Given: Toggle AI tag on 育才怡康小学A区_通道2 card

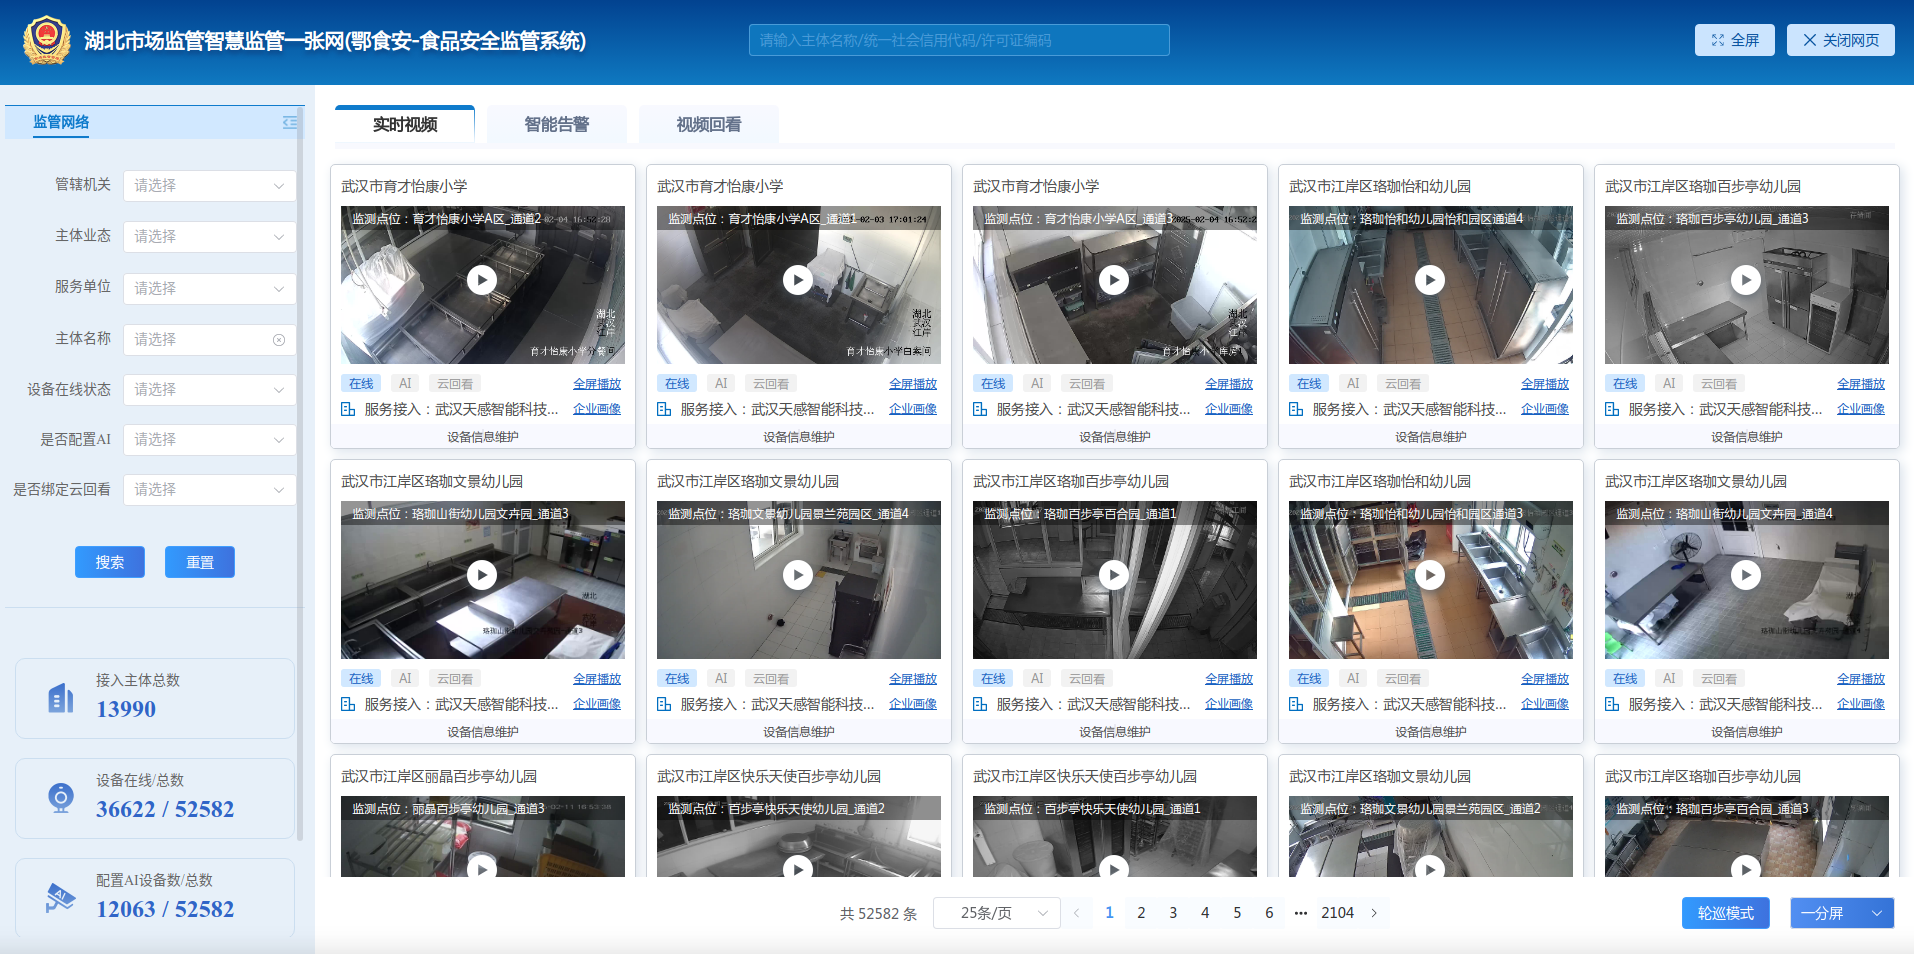Looking at the screenshot, I should click(x=405, y=384).
